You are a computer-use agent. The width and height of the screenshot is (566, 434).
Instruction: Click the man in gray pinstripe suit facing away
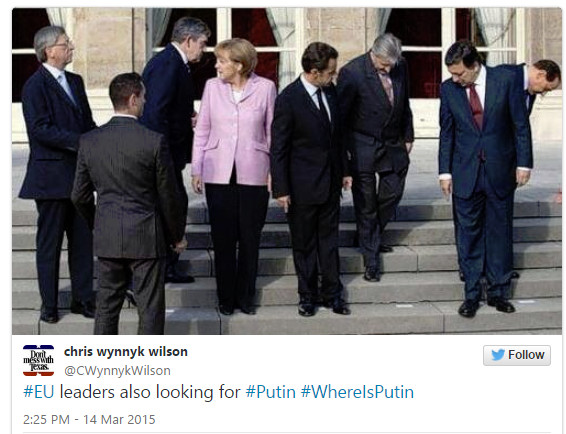click(128, 204)
